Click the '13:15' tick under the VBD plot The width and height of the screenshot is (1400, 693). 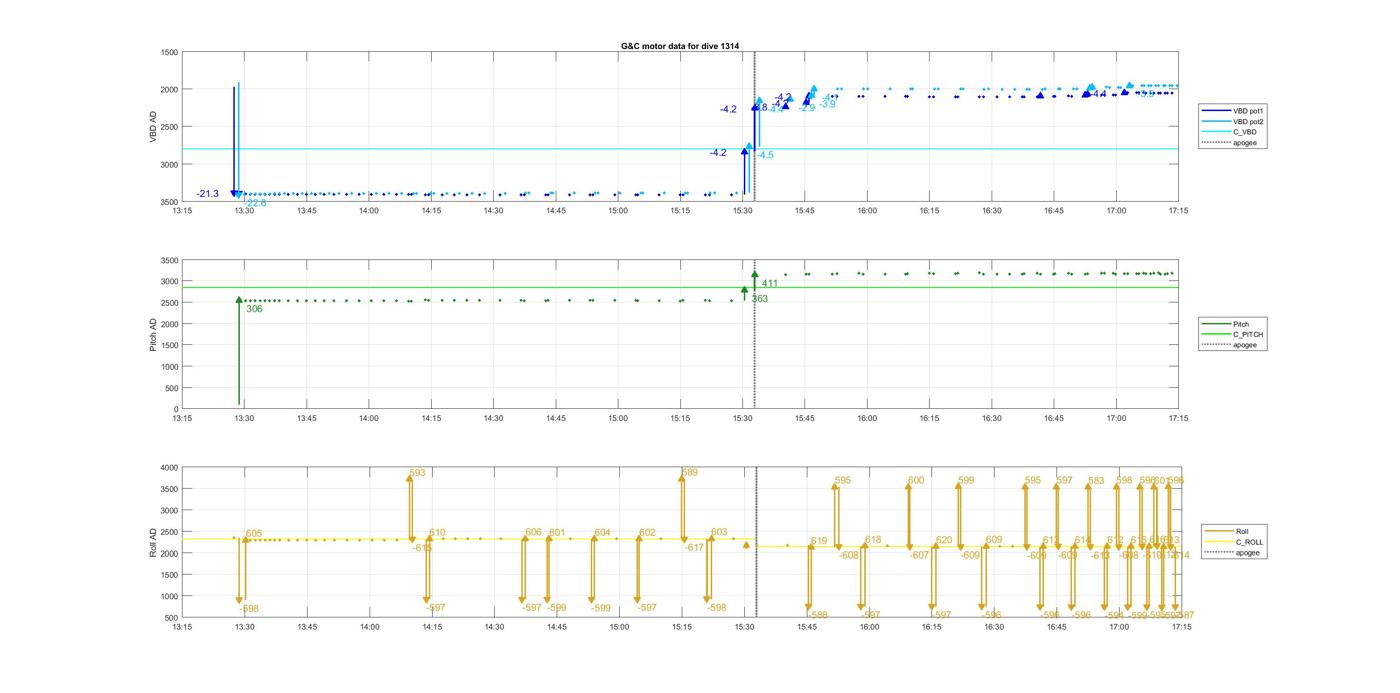click(x=182, y=210)
